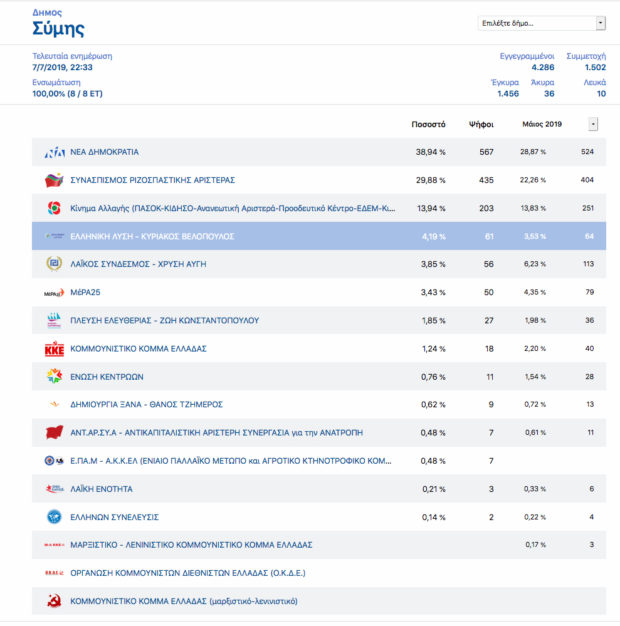
Task: Click Χρυσή Αυγή May percentage 6,23 %
Action: click(535, 264)
